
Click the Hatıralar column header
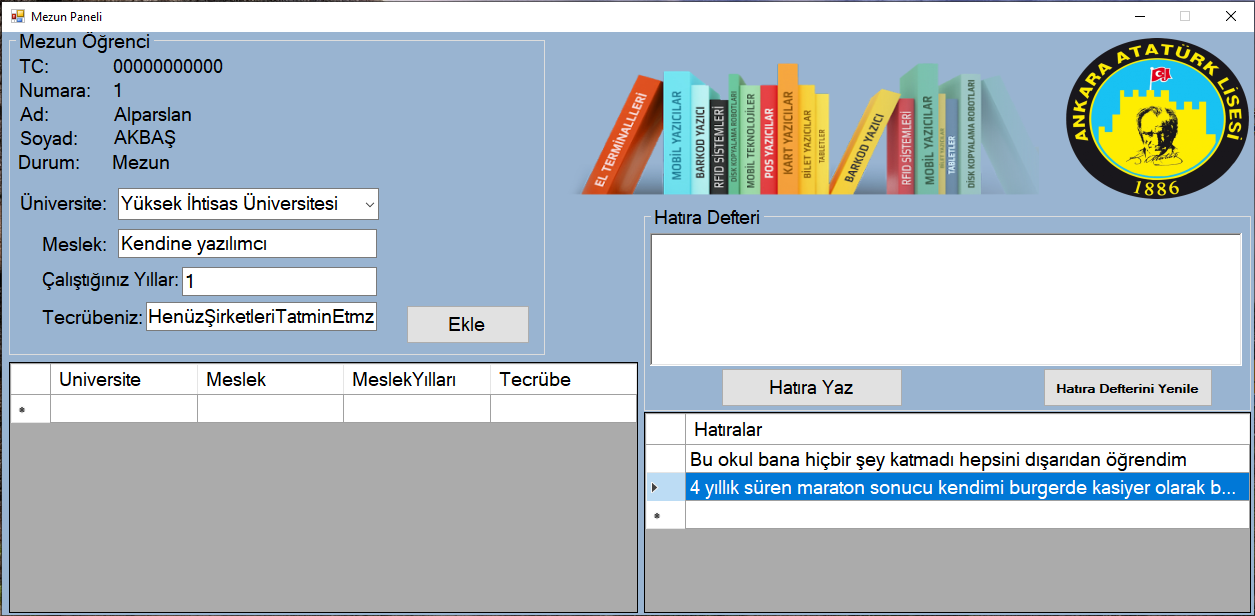[x=967, y=430]
